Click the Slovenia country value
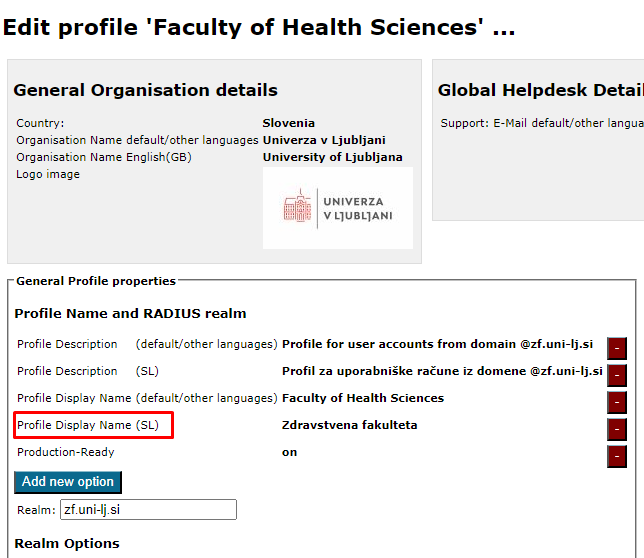 coord(289,123)
